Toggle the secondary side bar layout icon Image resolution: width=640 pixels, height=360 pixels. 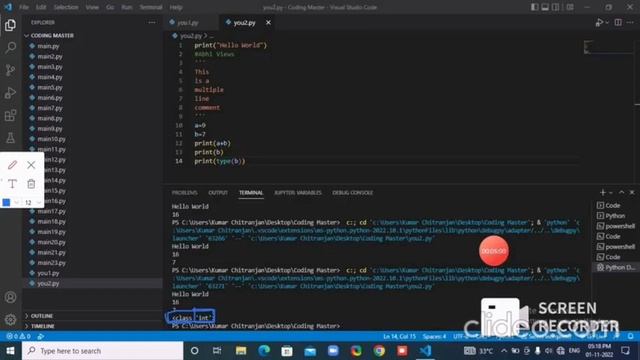pos(556,7)
